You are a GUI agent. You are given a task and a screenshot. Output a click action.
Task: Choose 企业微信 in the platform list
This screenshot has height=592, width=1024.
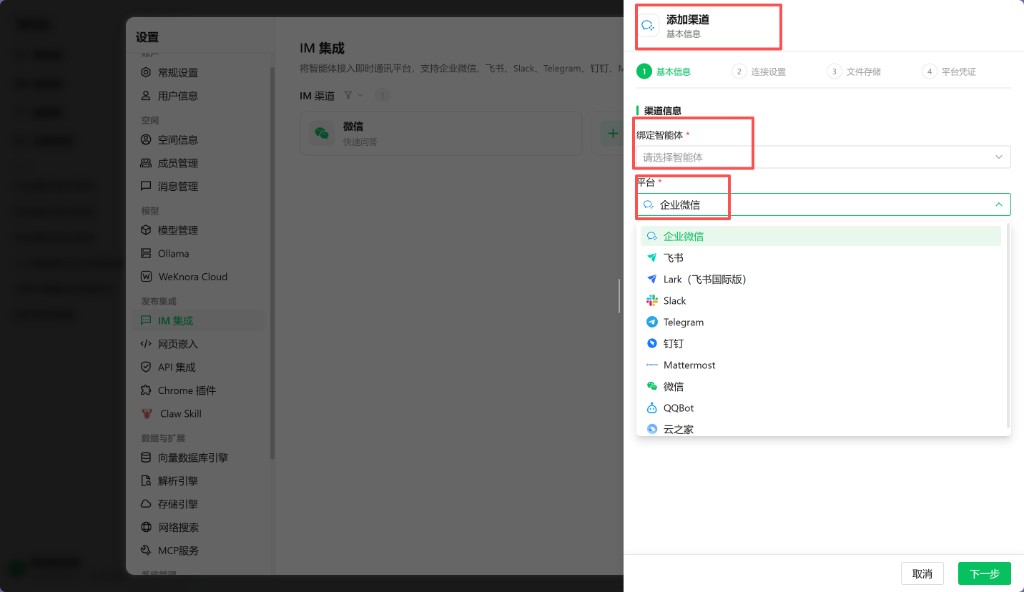(820, 237)
